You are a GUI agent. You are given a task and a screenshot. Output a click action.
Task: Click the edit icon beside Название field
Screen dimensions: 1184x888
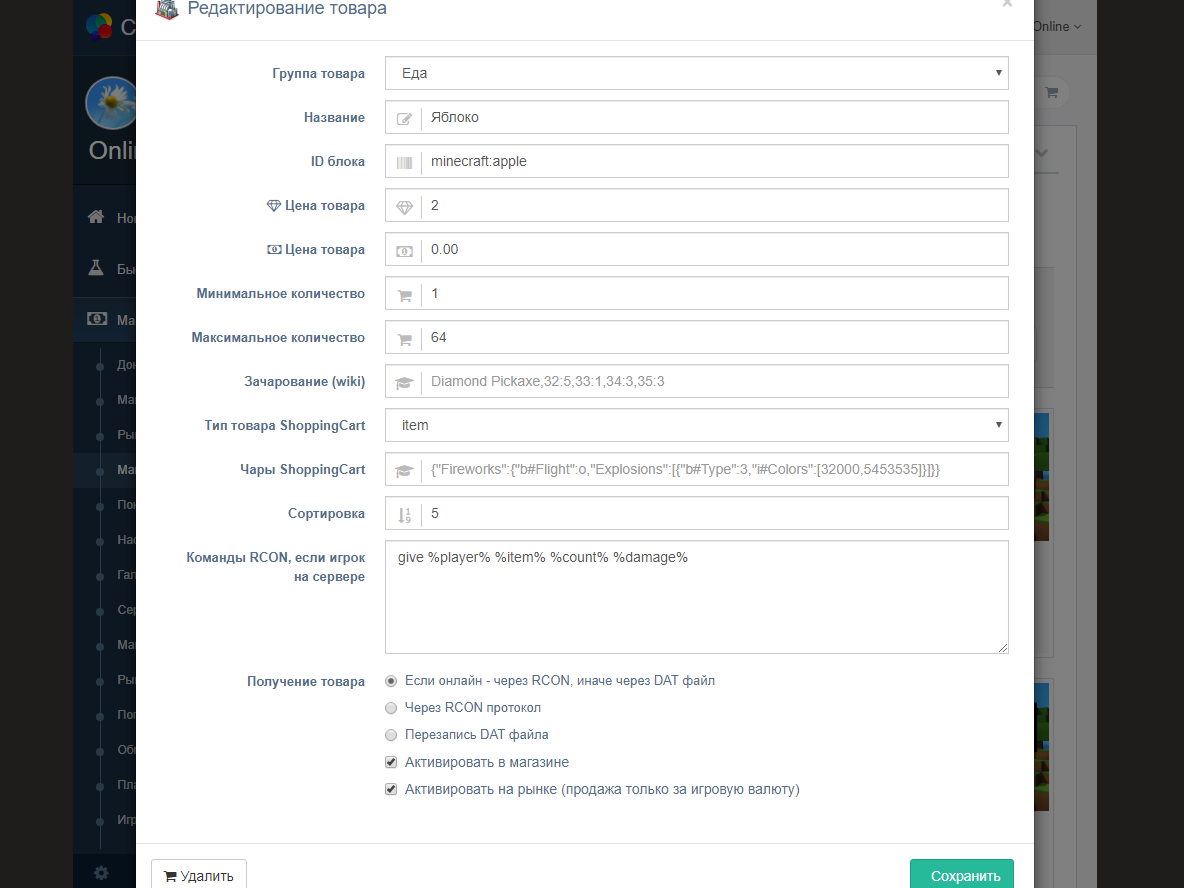point(404,118)
